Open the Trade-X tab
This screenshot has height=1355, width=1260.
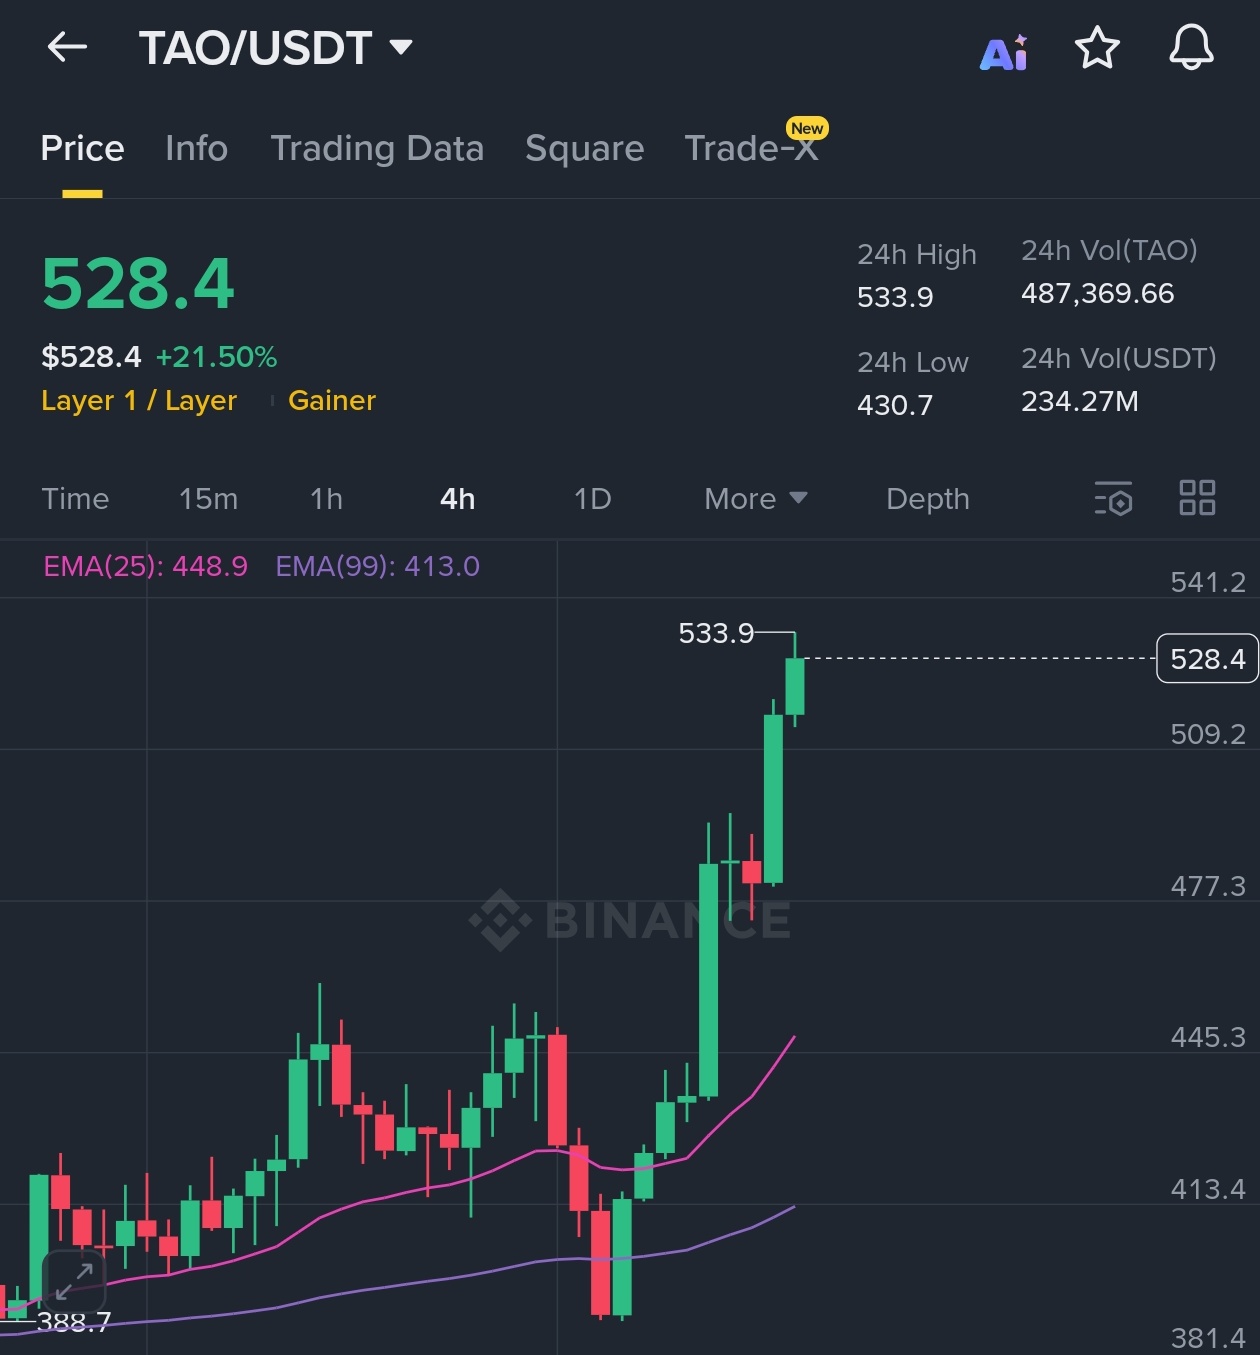(751, 148)
